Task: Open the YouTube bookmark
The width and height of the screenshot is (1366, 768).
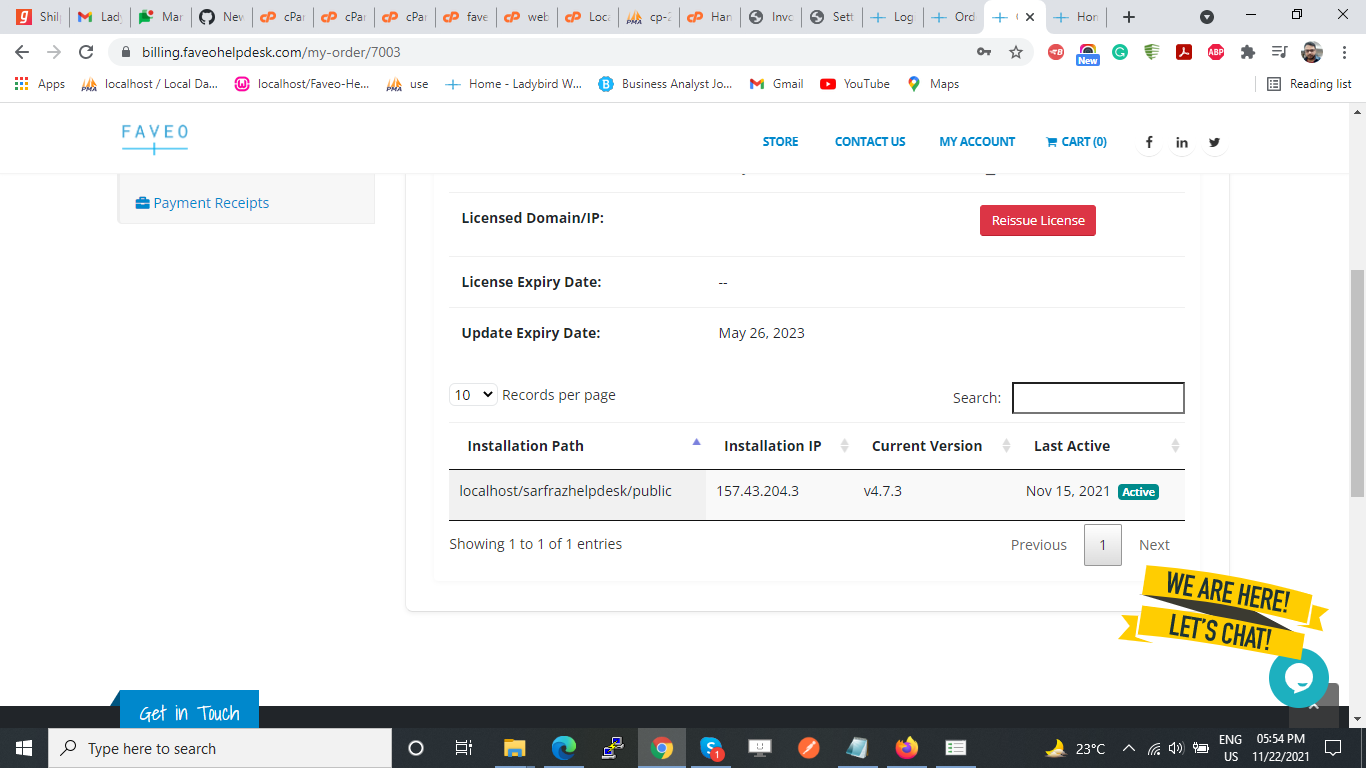Action: (855, 84)
